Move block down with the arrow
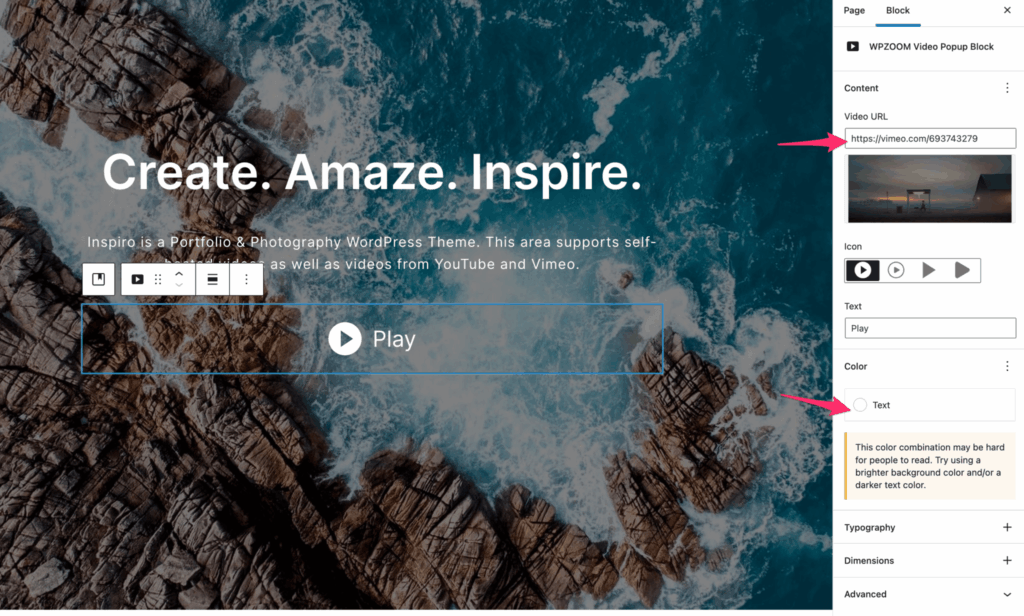 point(179,285)
